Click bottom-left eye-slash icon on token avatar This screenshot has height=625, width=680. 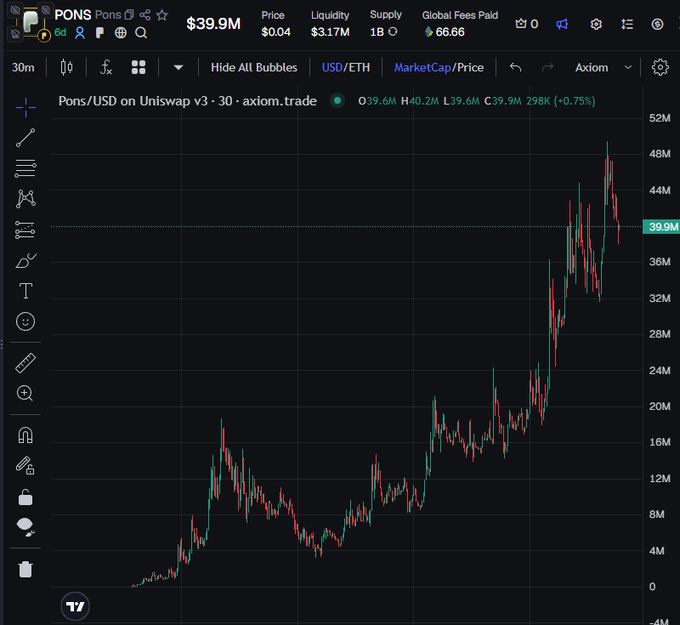click(15, 34)
